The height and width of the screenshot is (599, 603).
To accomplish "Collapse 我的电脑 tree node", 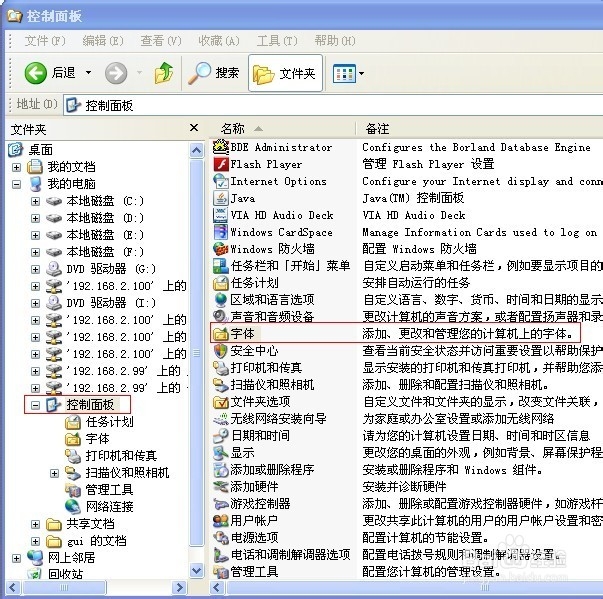I will pos(17,184).
